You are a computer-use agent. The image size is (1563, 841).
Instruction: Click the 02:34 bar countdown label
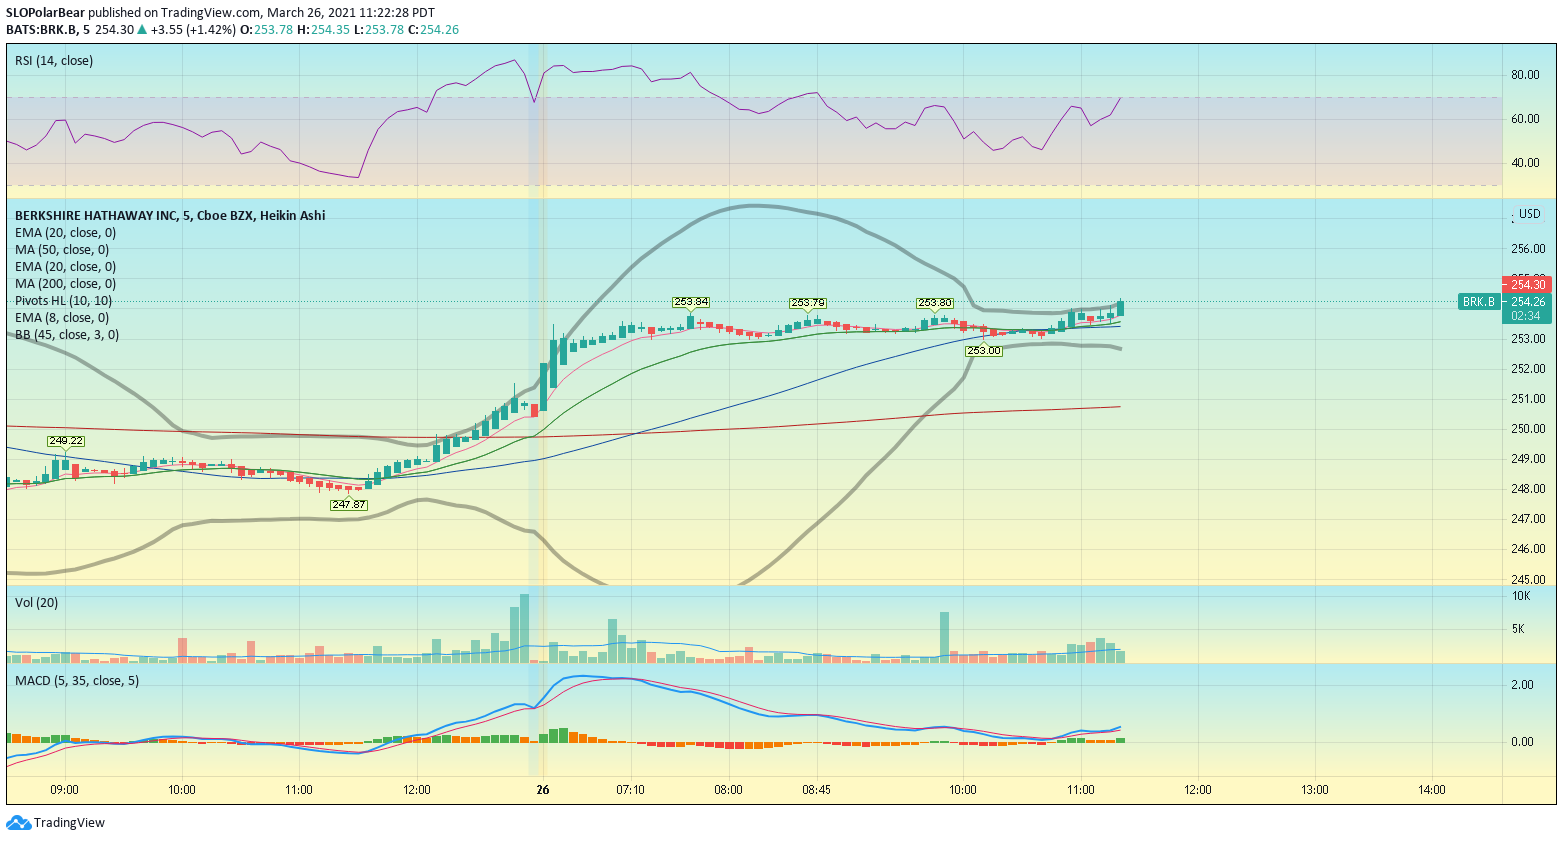pyautogui.click(x=1527, y=316)
